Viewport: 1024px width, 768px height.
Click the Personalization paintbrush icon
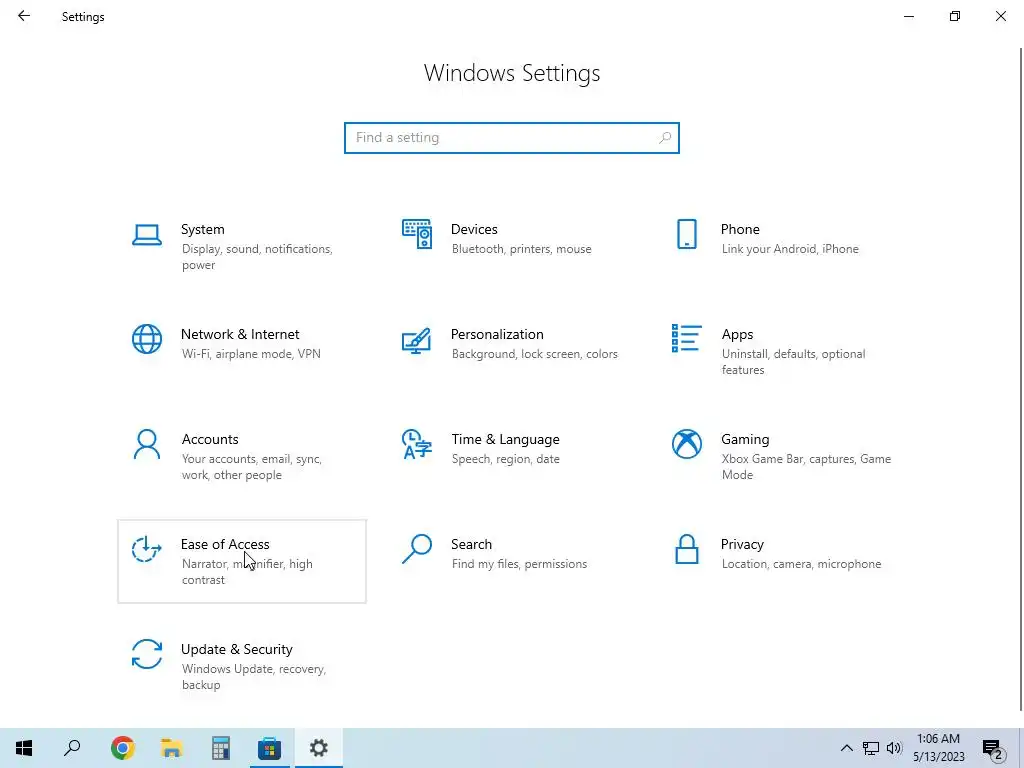(417, 340)
